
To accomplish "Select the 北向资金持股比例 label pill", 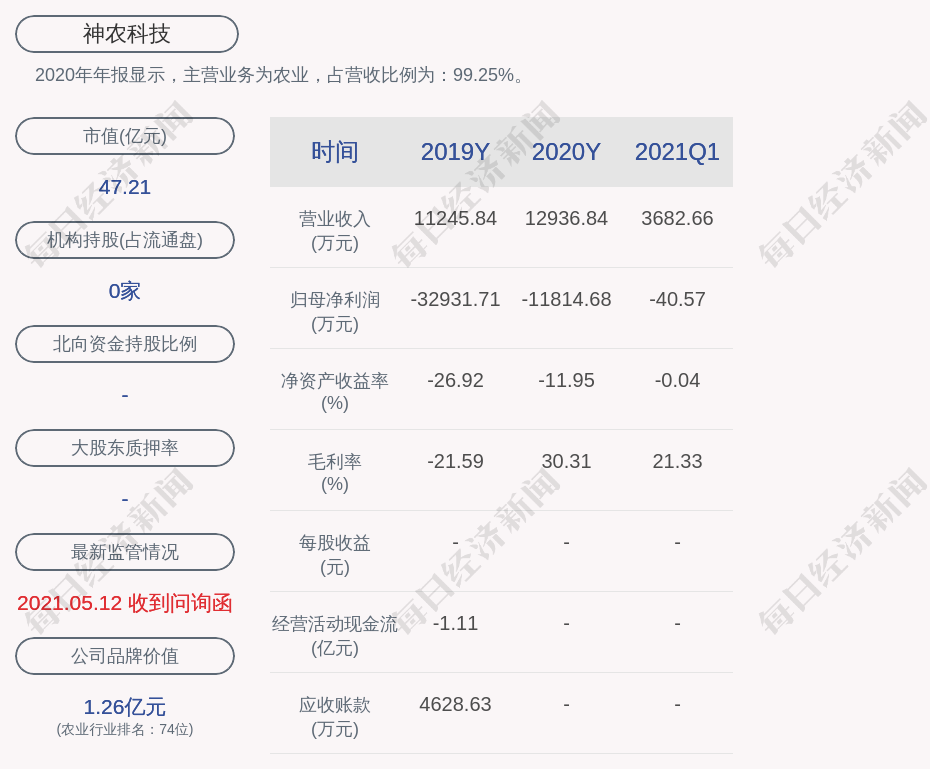I will click(x=125, y=344).
